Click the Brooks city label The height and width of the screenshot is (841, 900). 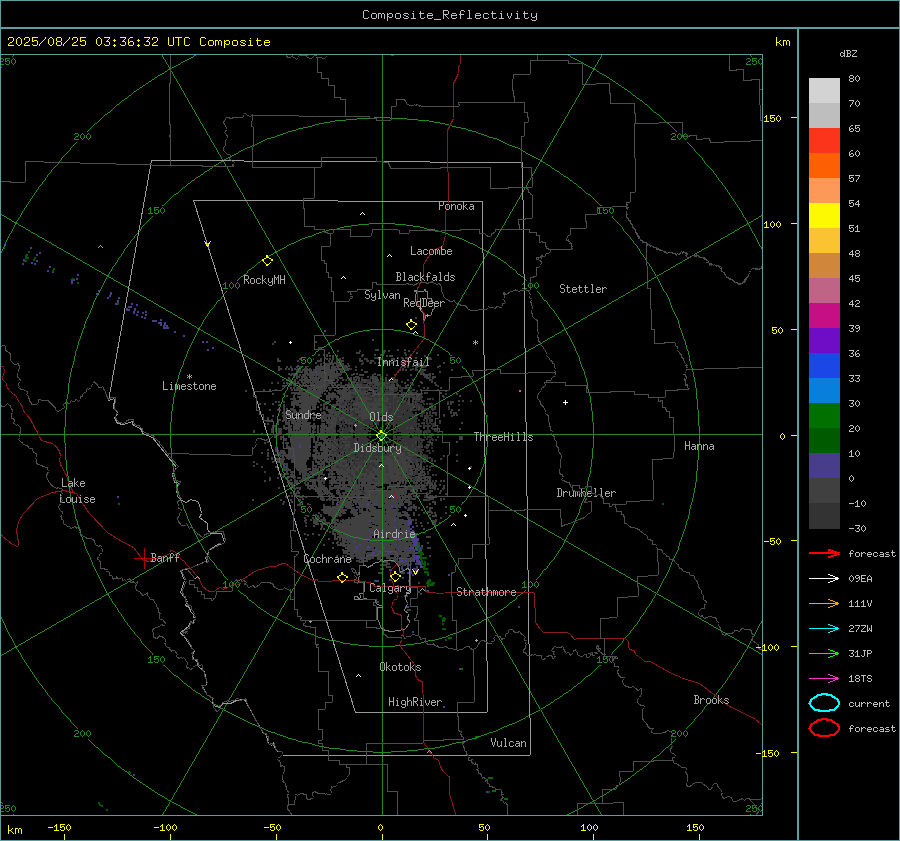[x=711, y=700]
